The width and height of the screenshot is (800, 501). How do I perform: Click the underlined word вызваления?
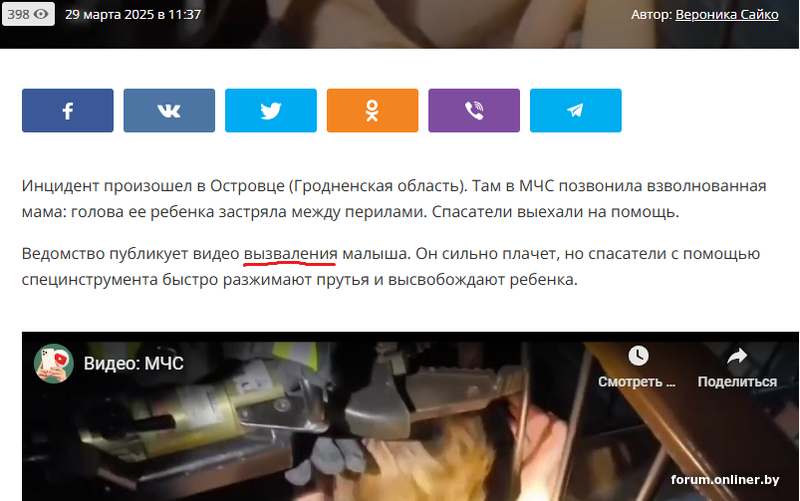(x=290, y=254)
